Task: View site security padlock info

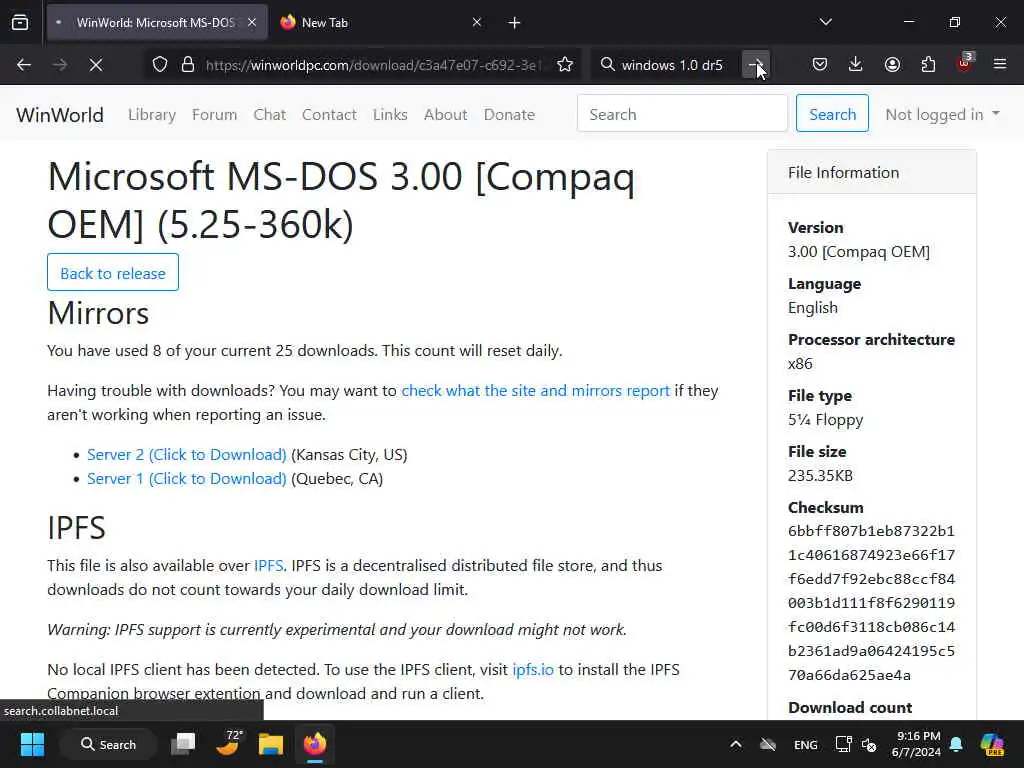Action: tap(188, 65)
